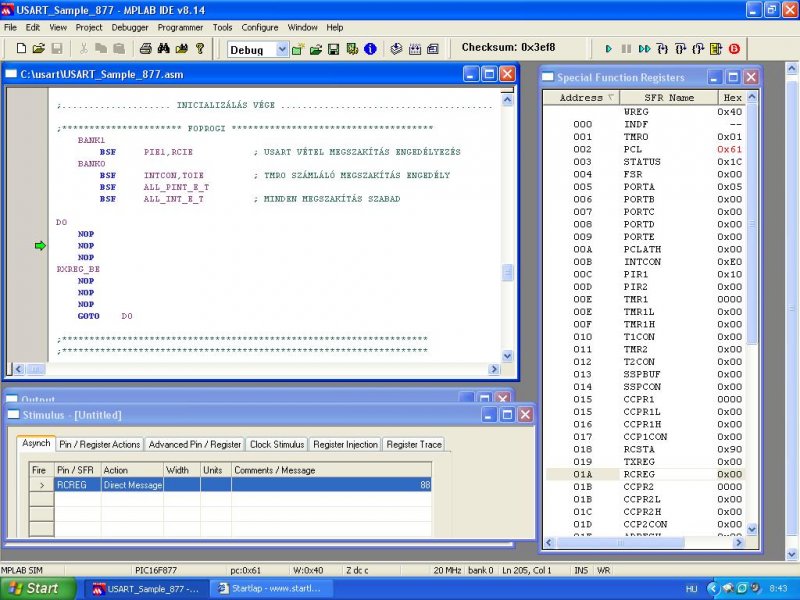Click the red Breakpoints icon

[x=734, y=48]
